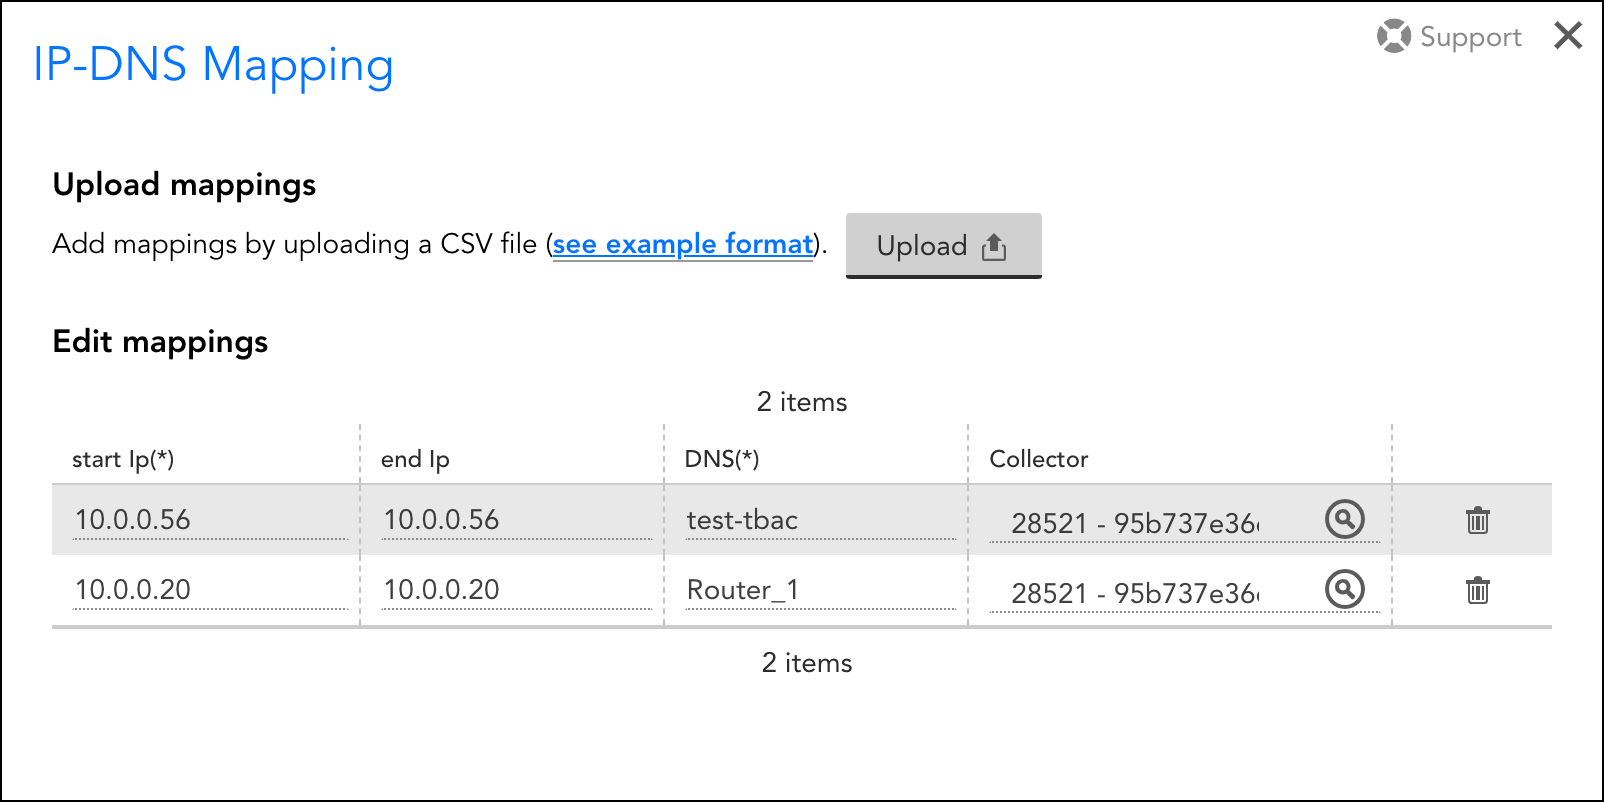Open the see example format link

click(x=684, y=244)
